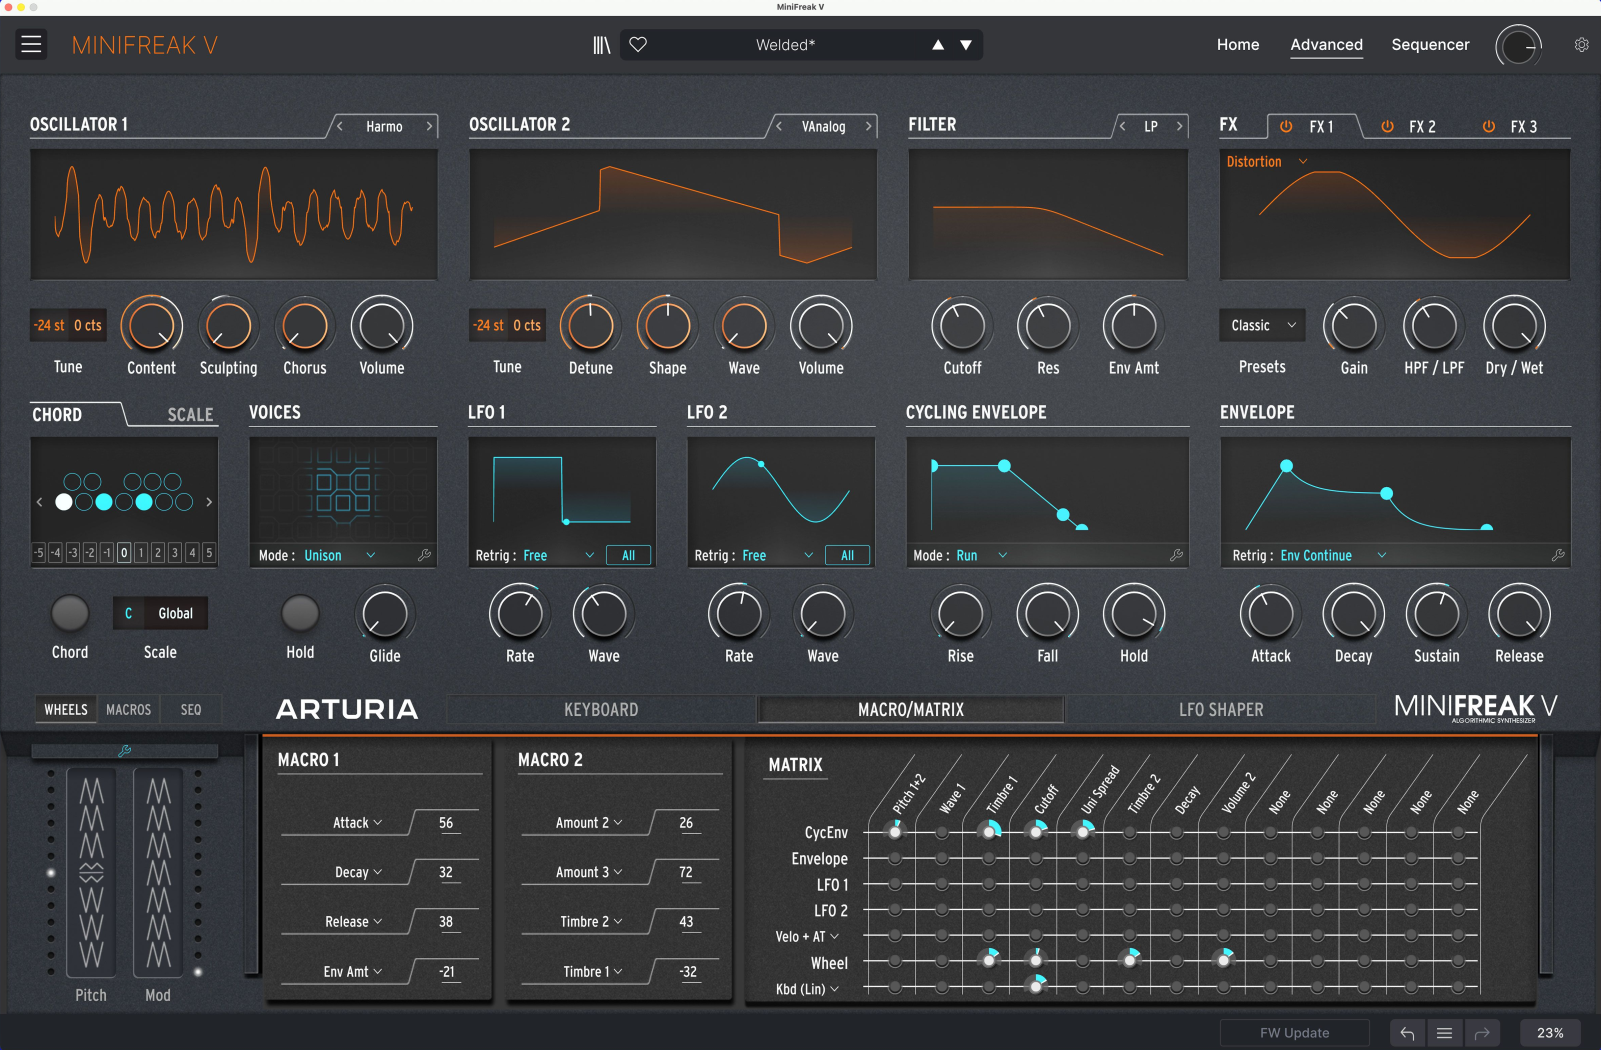The height and width of the screenshot is (1050, 1601).
Task: Open Voices Mode Unison dropdown
Action: tap(340, 556)
